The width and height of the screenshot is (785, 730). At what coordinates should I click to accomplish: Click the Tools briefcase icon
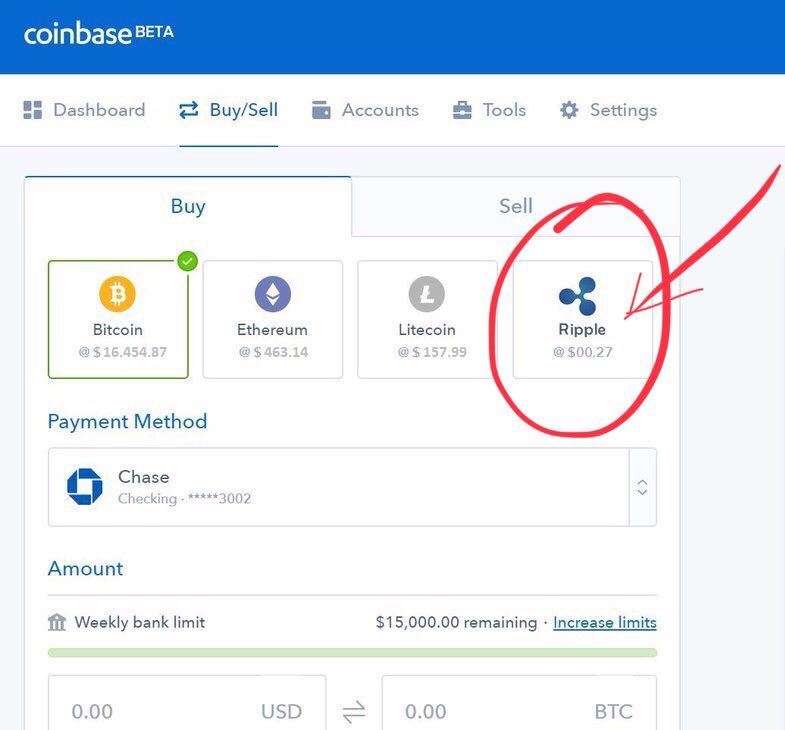pos(462,110)
